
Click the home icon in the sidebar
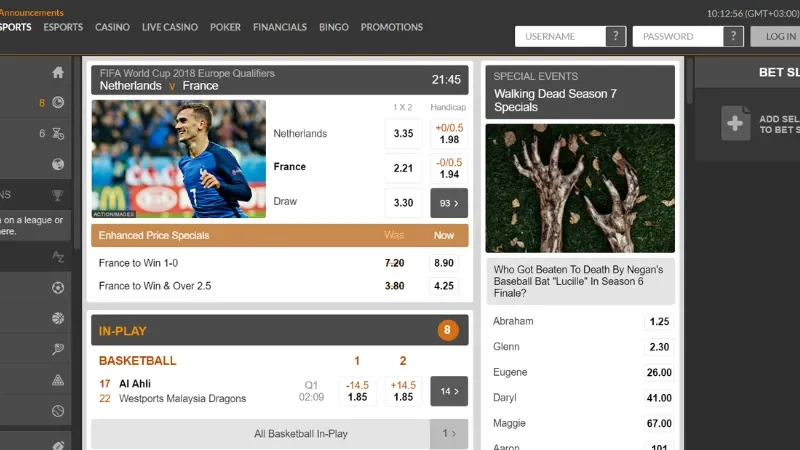[58, 72]
